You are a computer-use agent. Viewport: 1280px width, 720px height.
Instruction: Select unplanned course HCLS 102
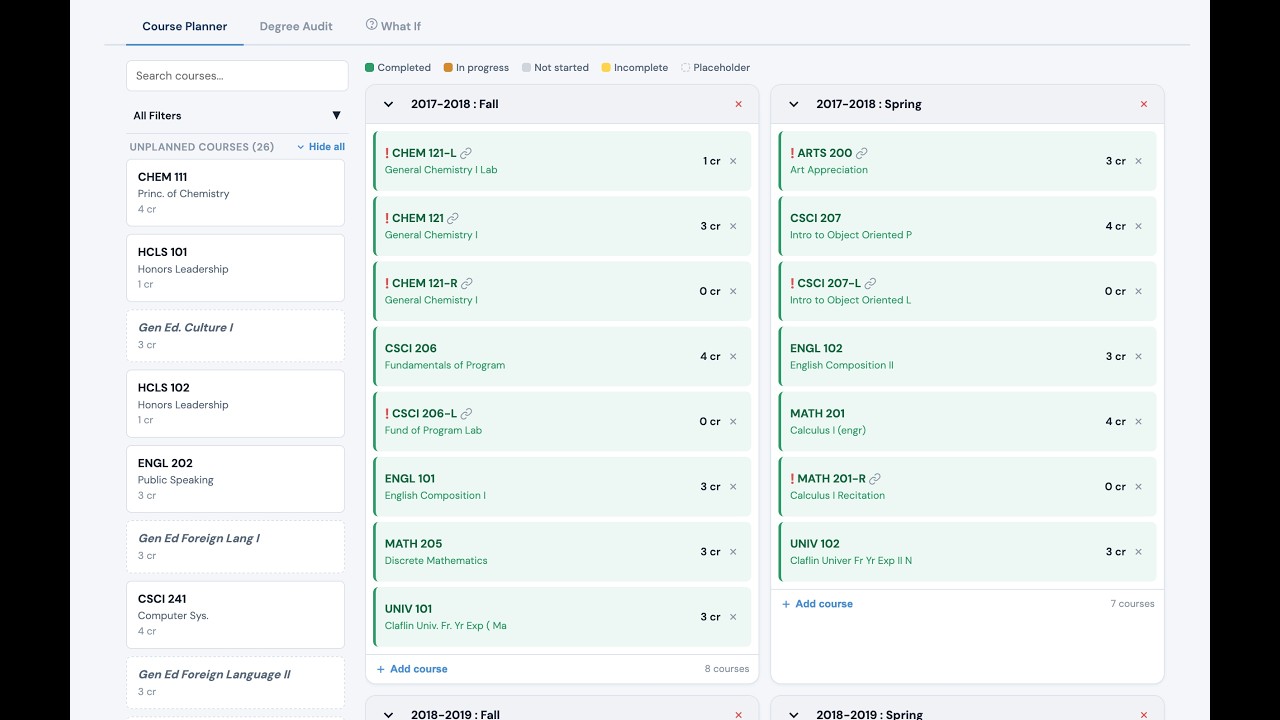235,404
